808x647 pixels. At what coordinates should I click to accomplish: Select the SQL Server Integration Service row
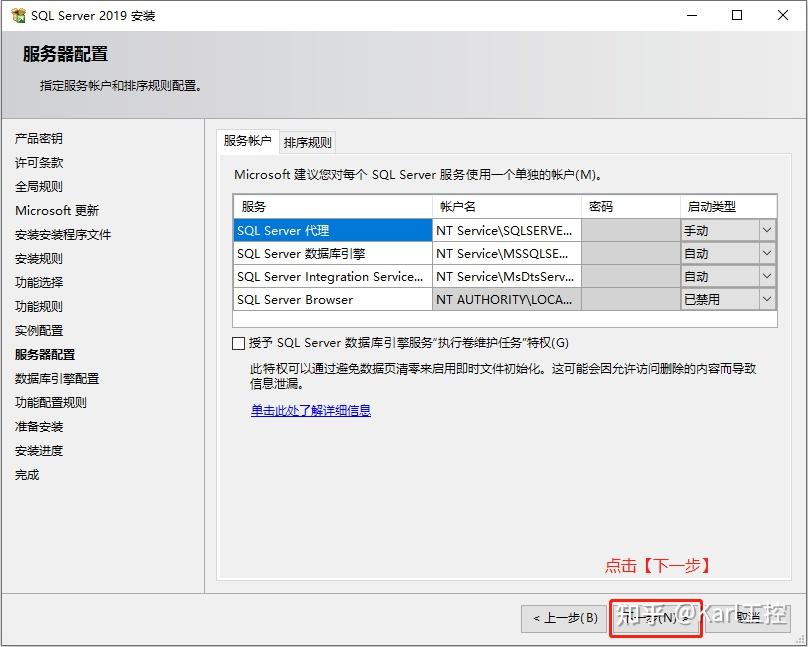point(332,277)
